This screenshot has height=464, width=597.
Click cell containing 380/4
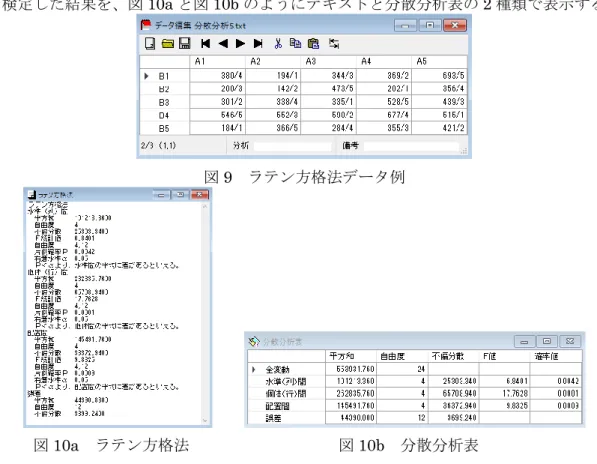click(x=217, y=76)
